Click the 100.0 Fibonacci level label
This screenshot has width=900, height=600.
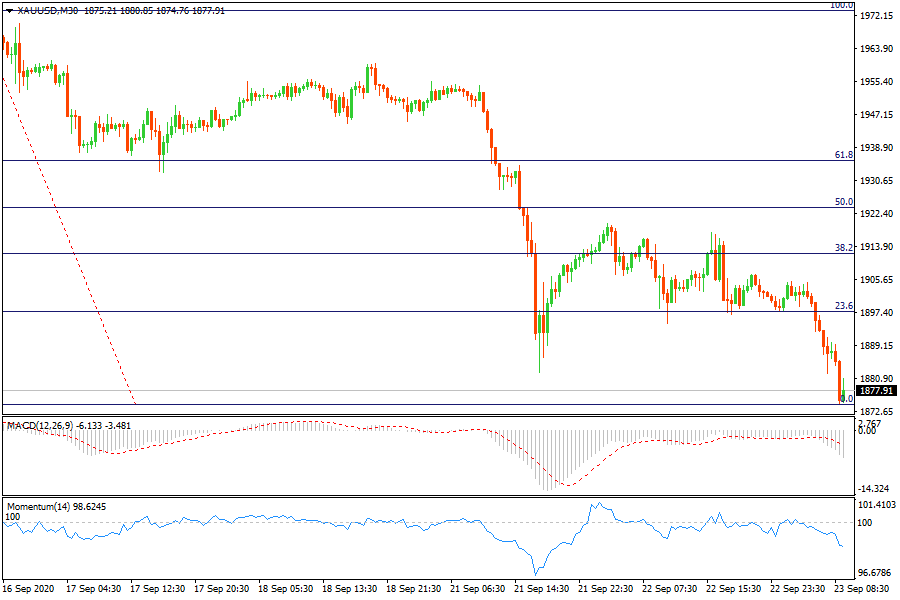pos(842,5)
